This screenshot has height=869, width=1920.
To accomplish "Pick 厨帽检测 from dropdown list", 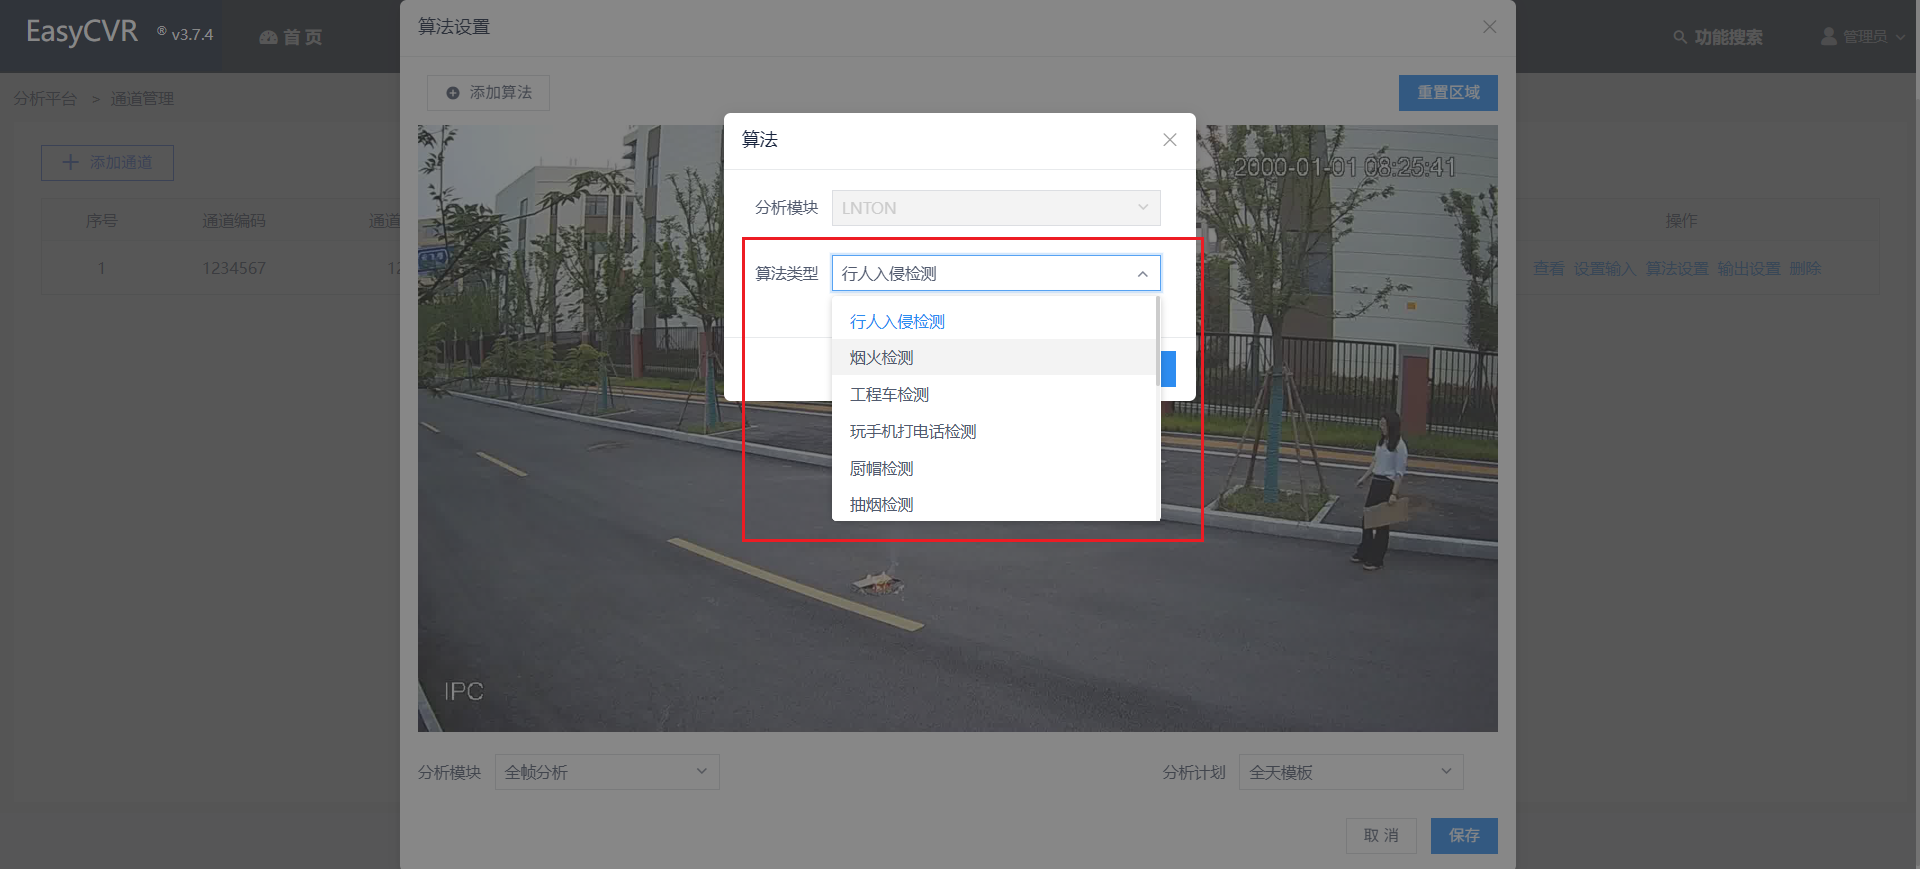I will click(881, 469).
